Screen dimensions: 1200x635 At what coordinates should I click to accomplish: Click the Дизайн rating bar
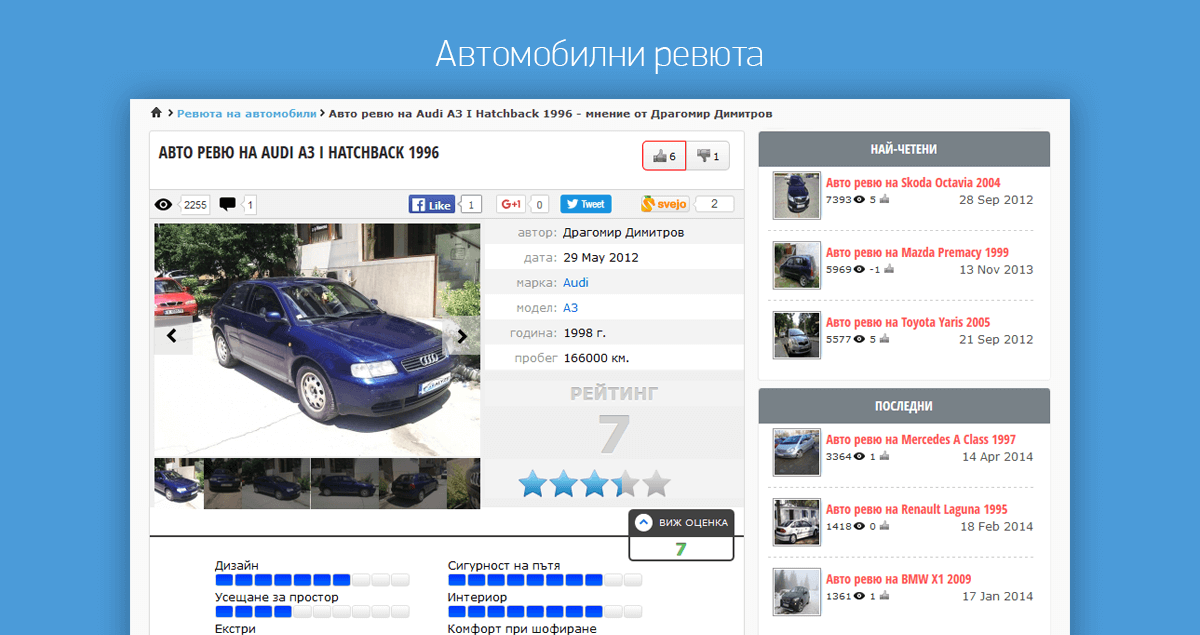click(312, 580)
